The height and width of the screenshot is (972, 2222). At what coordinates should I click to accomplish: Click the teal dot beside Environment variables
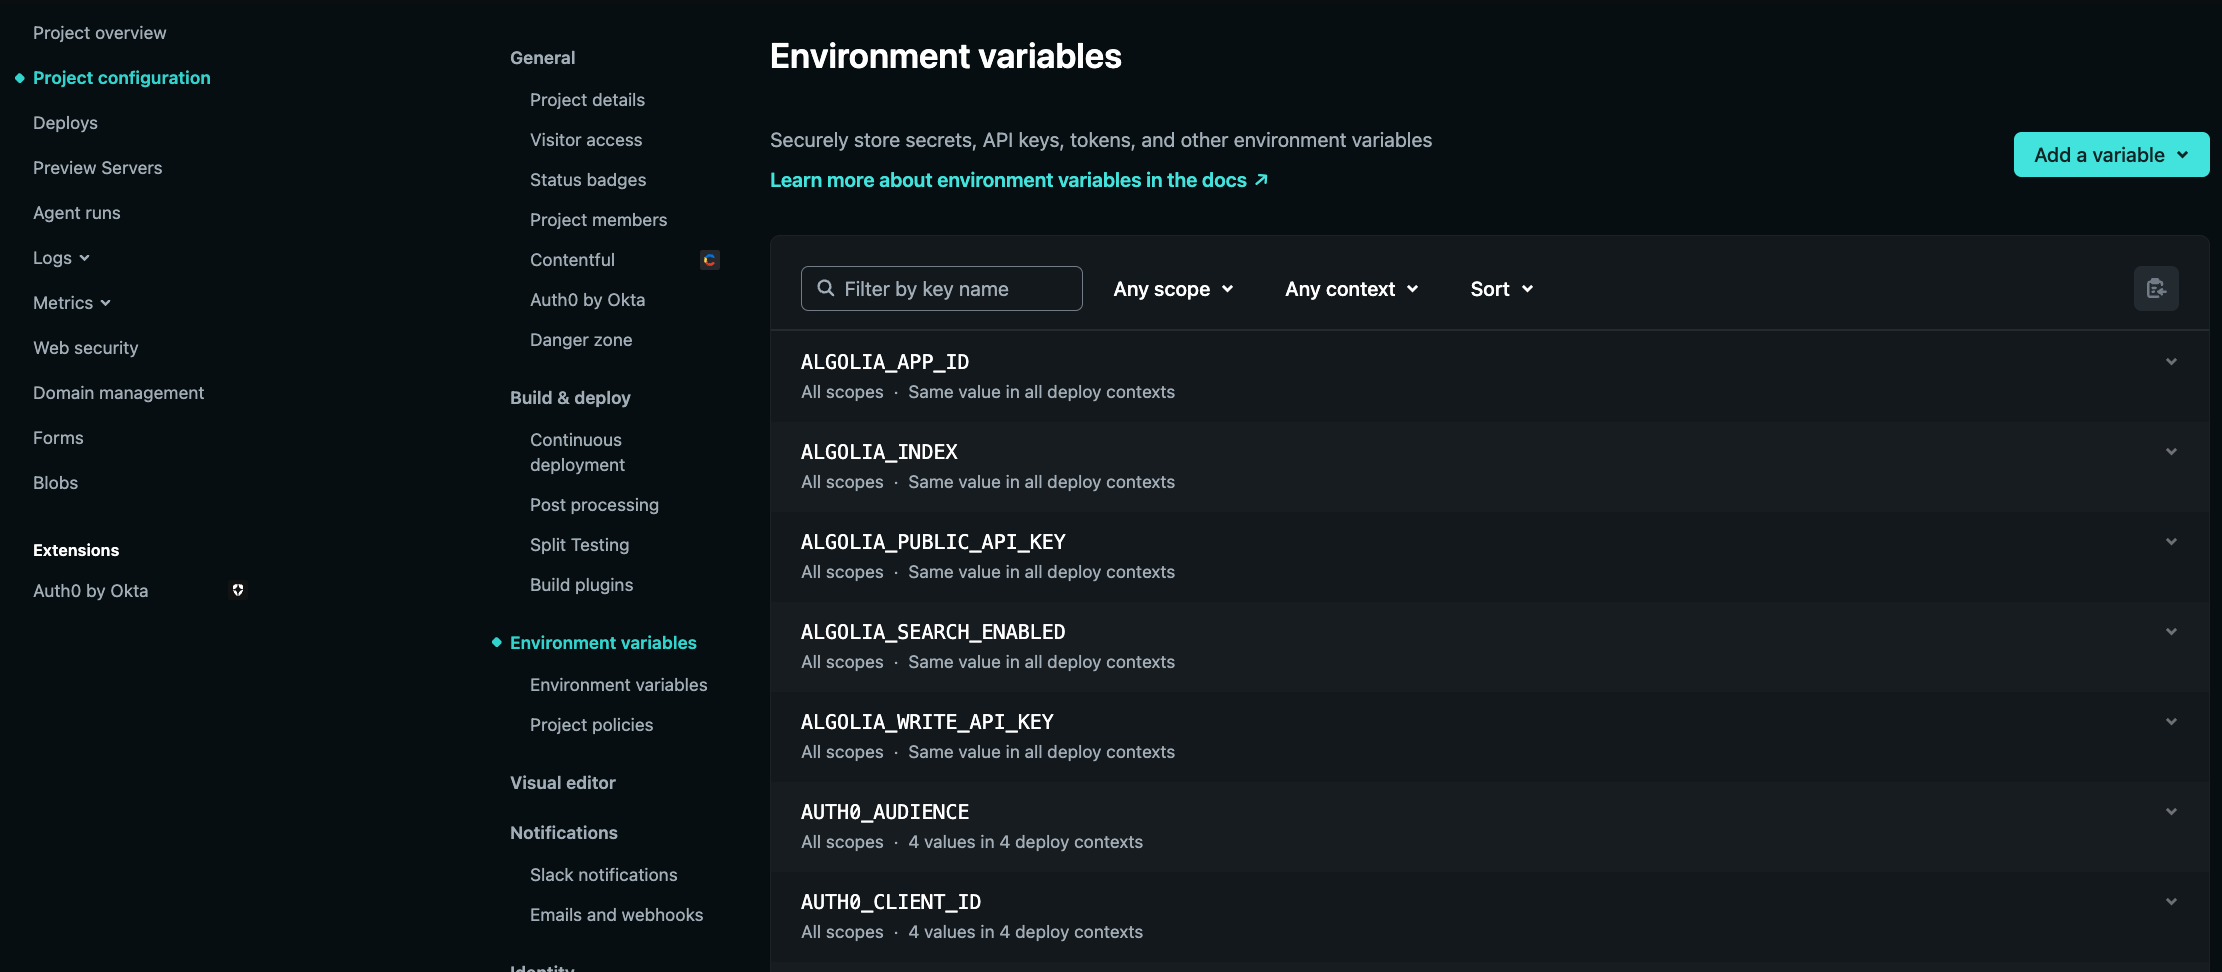coord(496,642)
